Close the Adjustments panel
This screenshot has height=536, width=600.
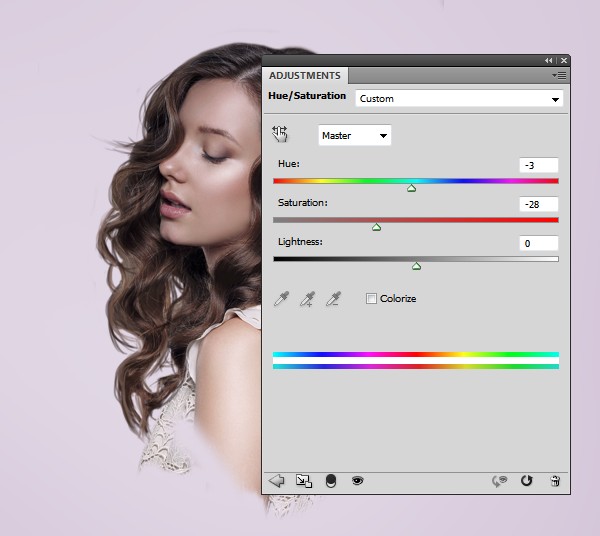(564, 60)
